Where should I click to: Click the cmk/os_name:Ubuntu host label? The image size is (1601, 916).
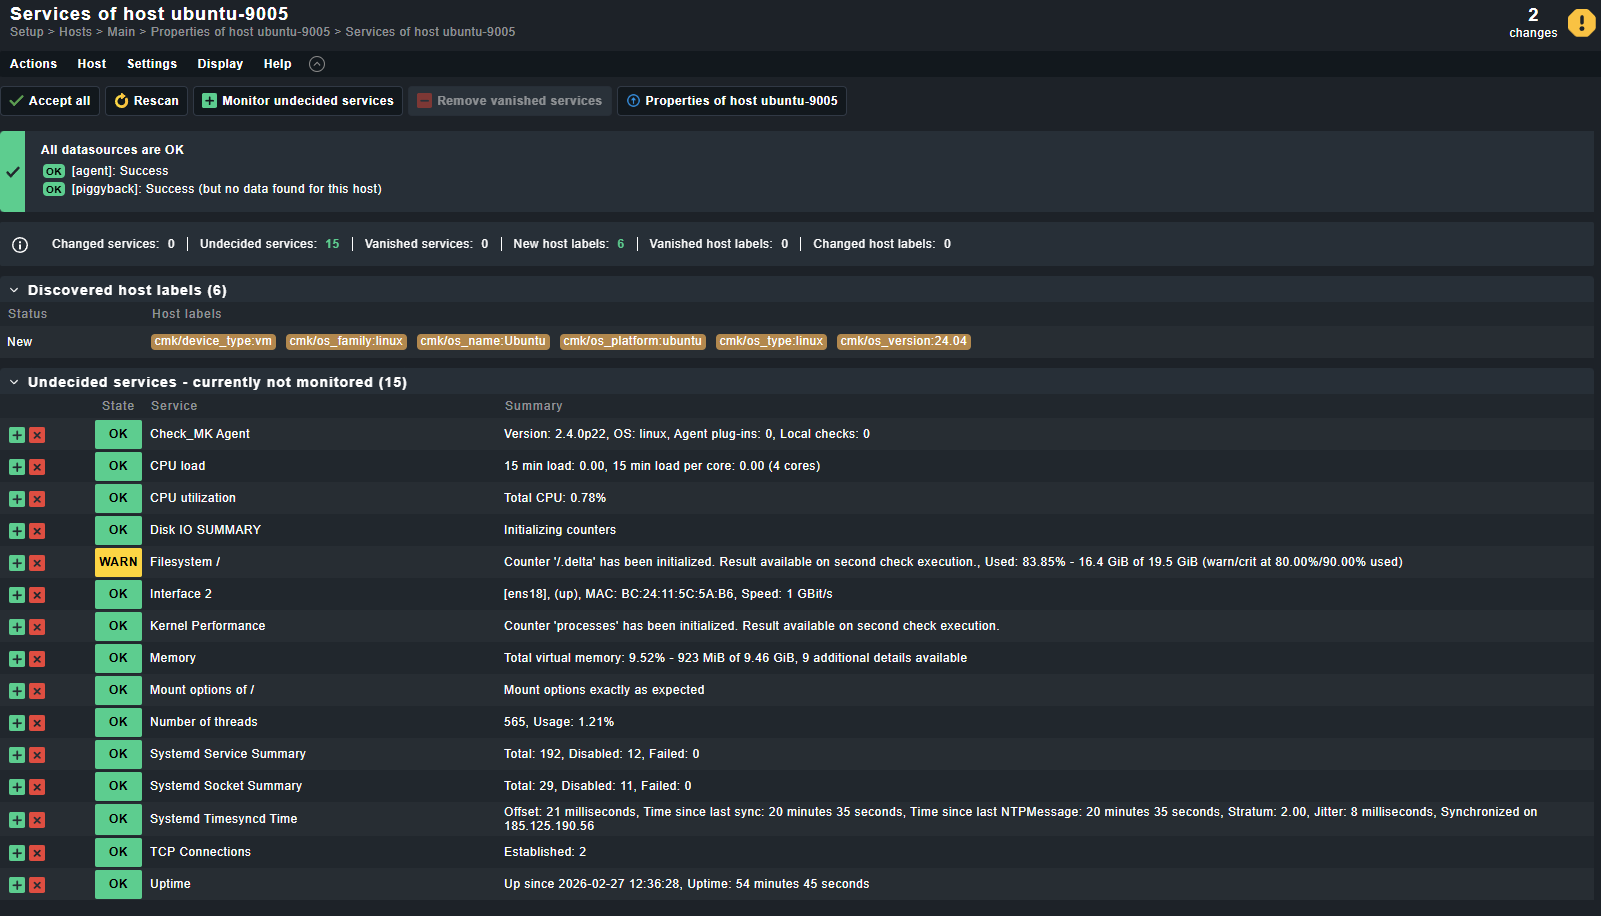483,342
